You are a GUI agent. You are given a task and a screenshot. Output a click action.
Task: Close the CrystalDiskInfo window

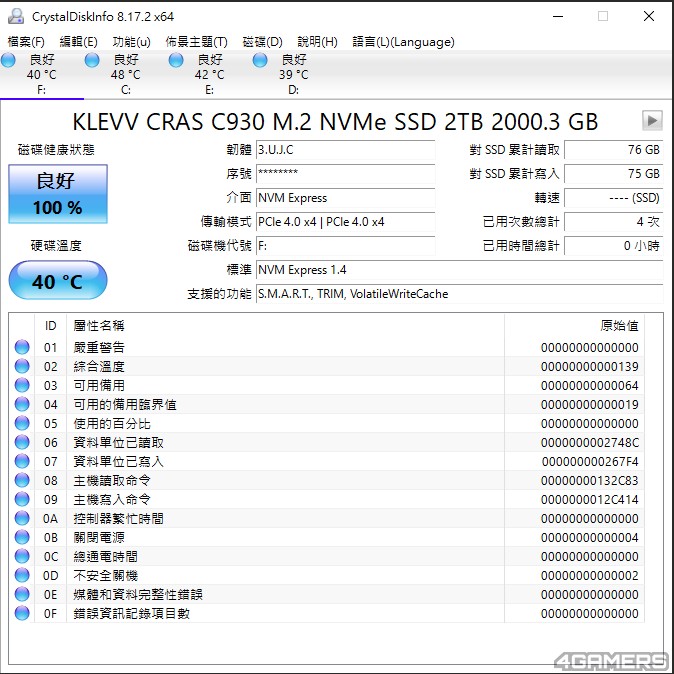649,16
